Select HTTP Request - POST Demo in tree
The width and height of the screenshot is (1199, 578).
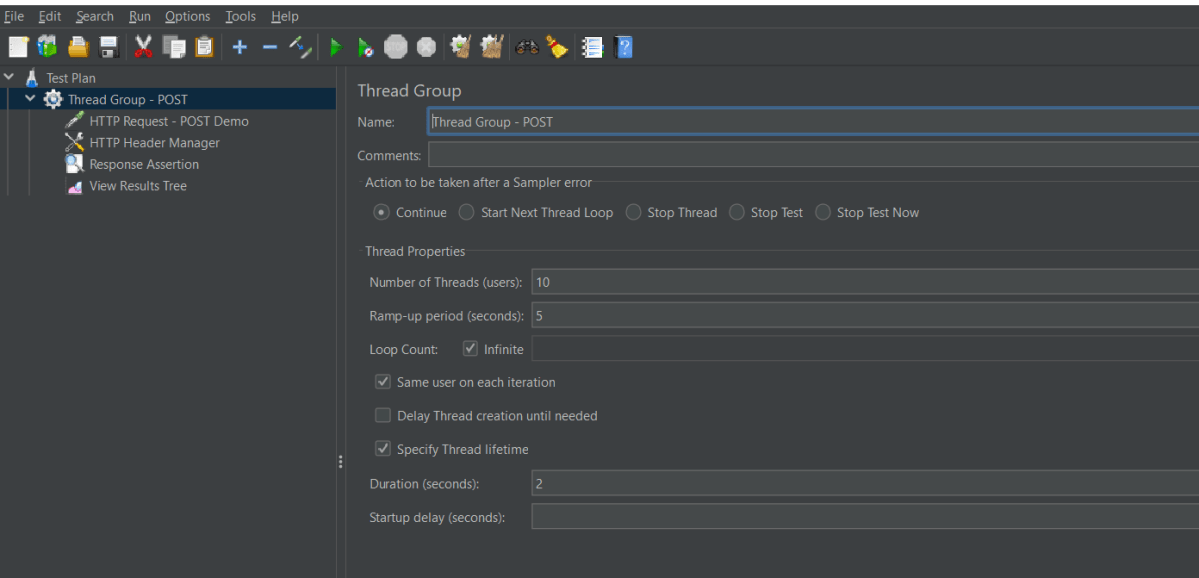click(168, 121)
